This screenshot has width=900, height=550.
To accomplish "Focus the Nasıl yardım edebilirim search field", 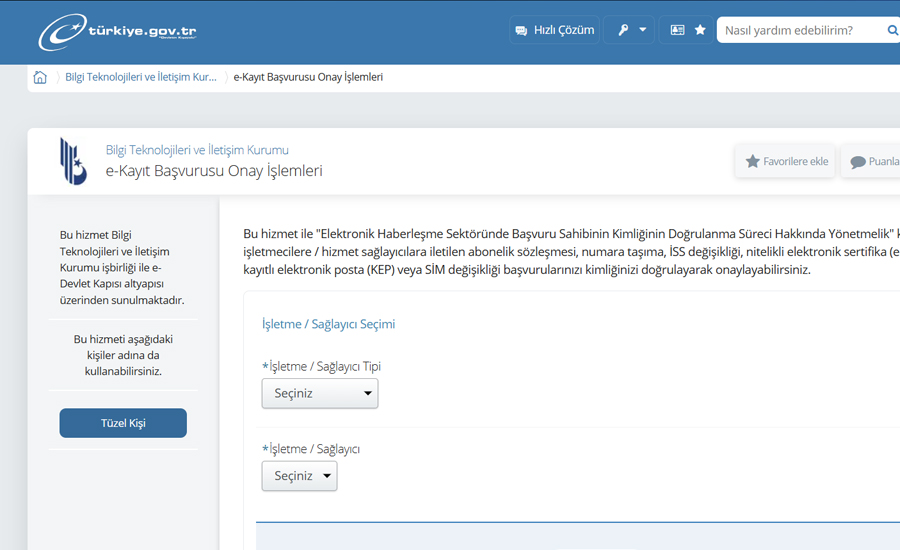I will pos(801,30).
